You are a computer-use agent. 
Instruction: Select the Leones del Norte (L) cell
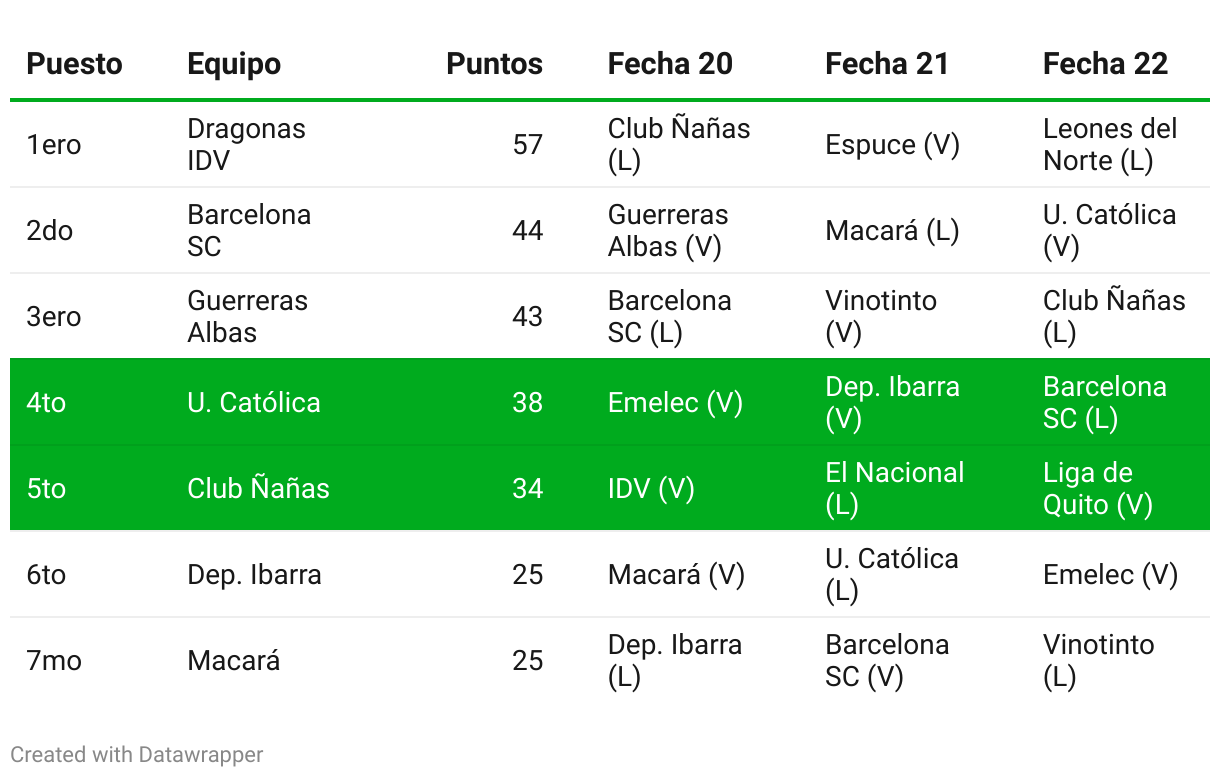point(1110,145)
